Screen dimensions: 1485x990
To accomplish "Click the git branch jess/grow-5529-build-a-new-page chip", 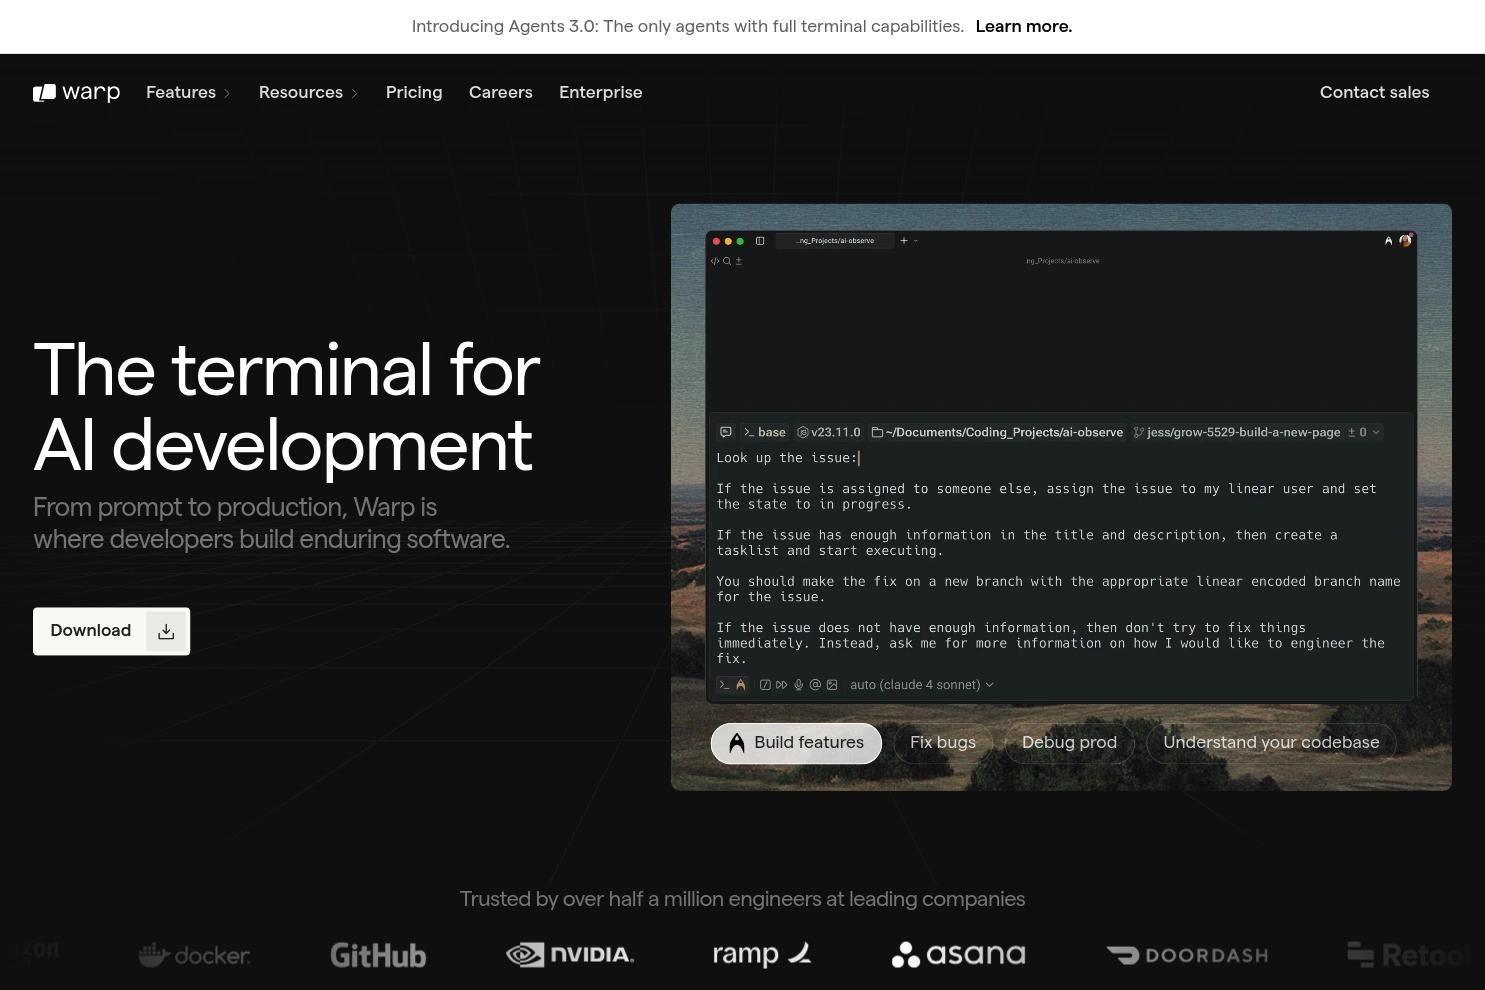I will (x=1237, y=432).
